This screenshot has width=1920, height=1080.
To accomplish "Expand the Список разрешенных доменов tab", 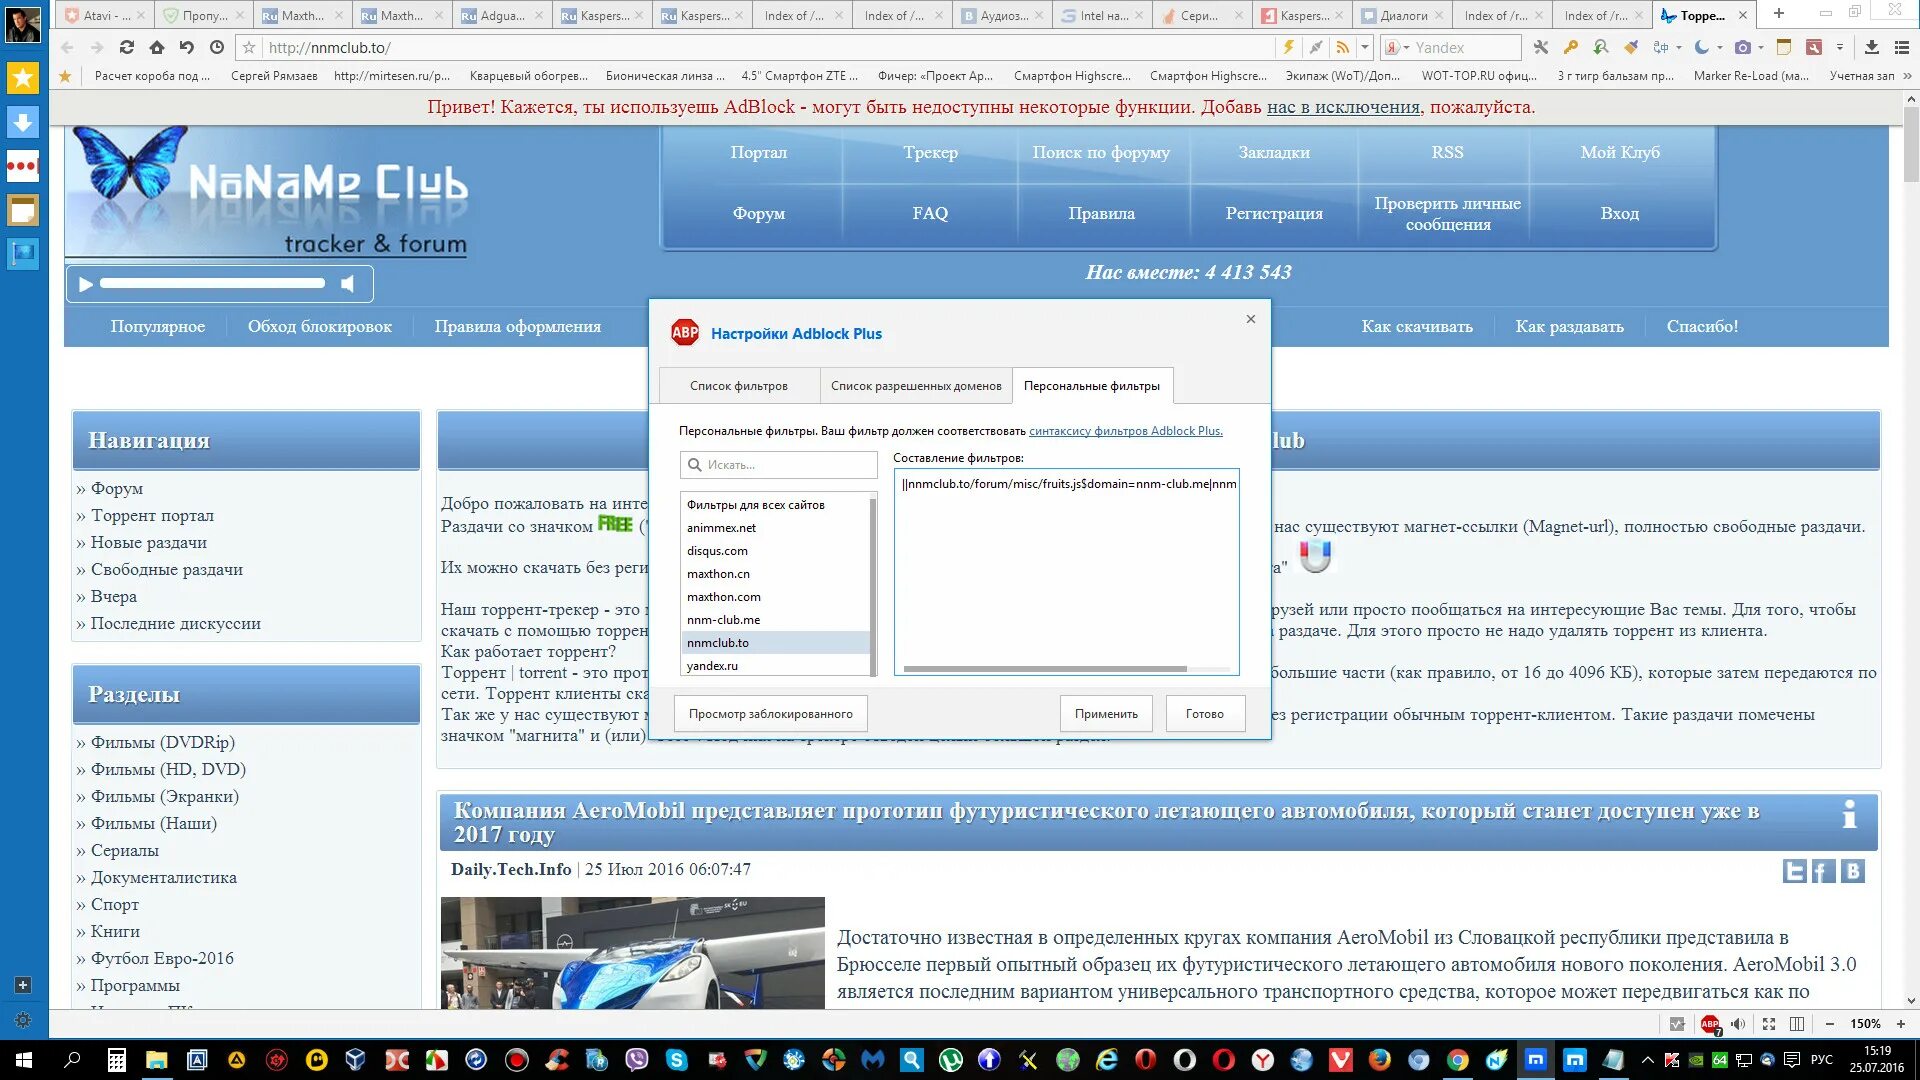I will (914, 385).
